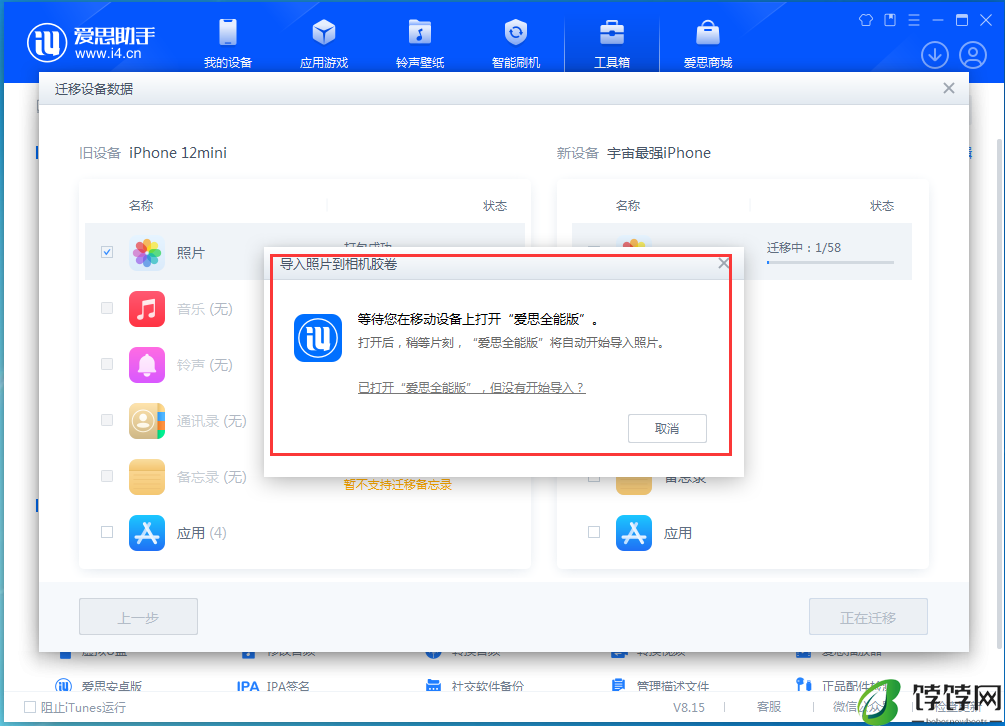Select the 工具箱 tab
This screenshot has height=726, width=1005.
coord(612,44)
